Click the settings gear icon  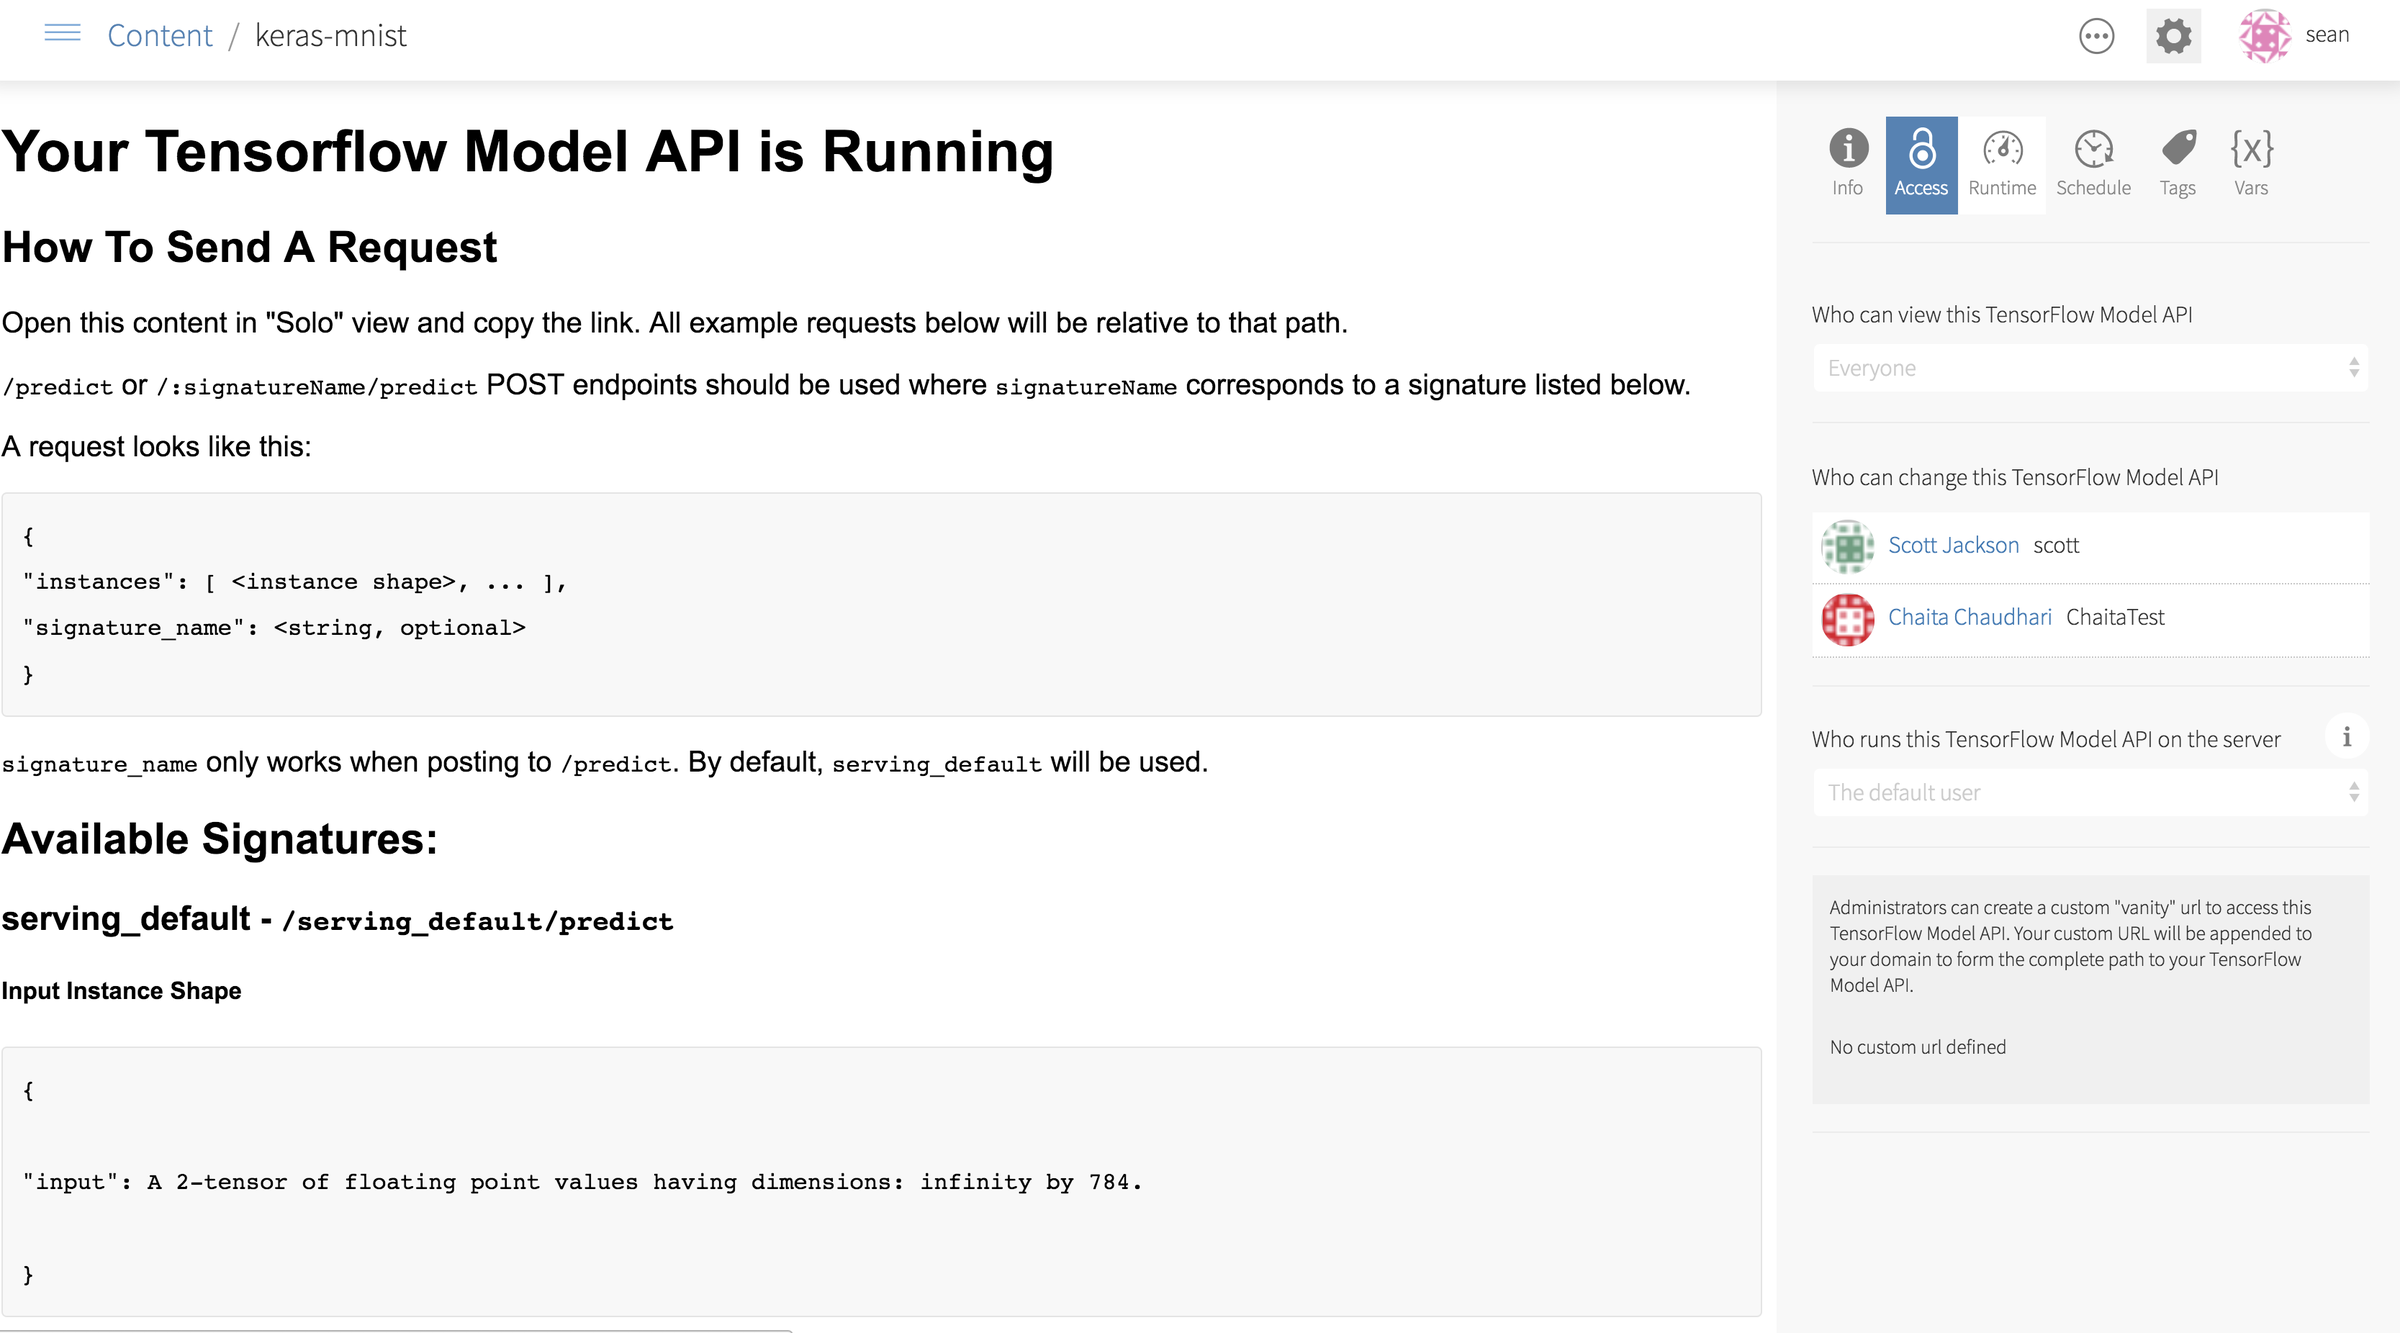(2172, 36)
